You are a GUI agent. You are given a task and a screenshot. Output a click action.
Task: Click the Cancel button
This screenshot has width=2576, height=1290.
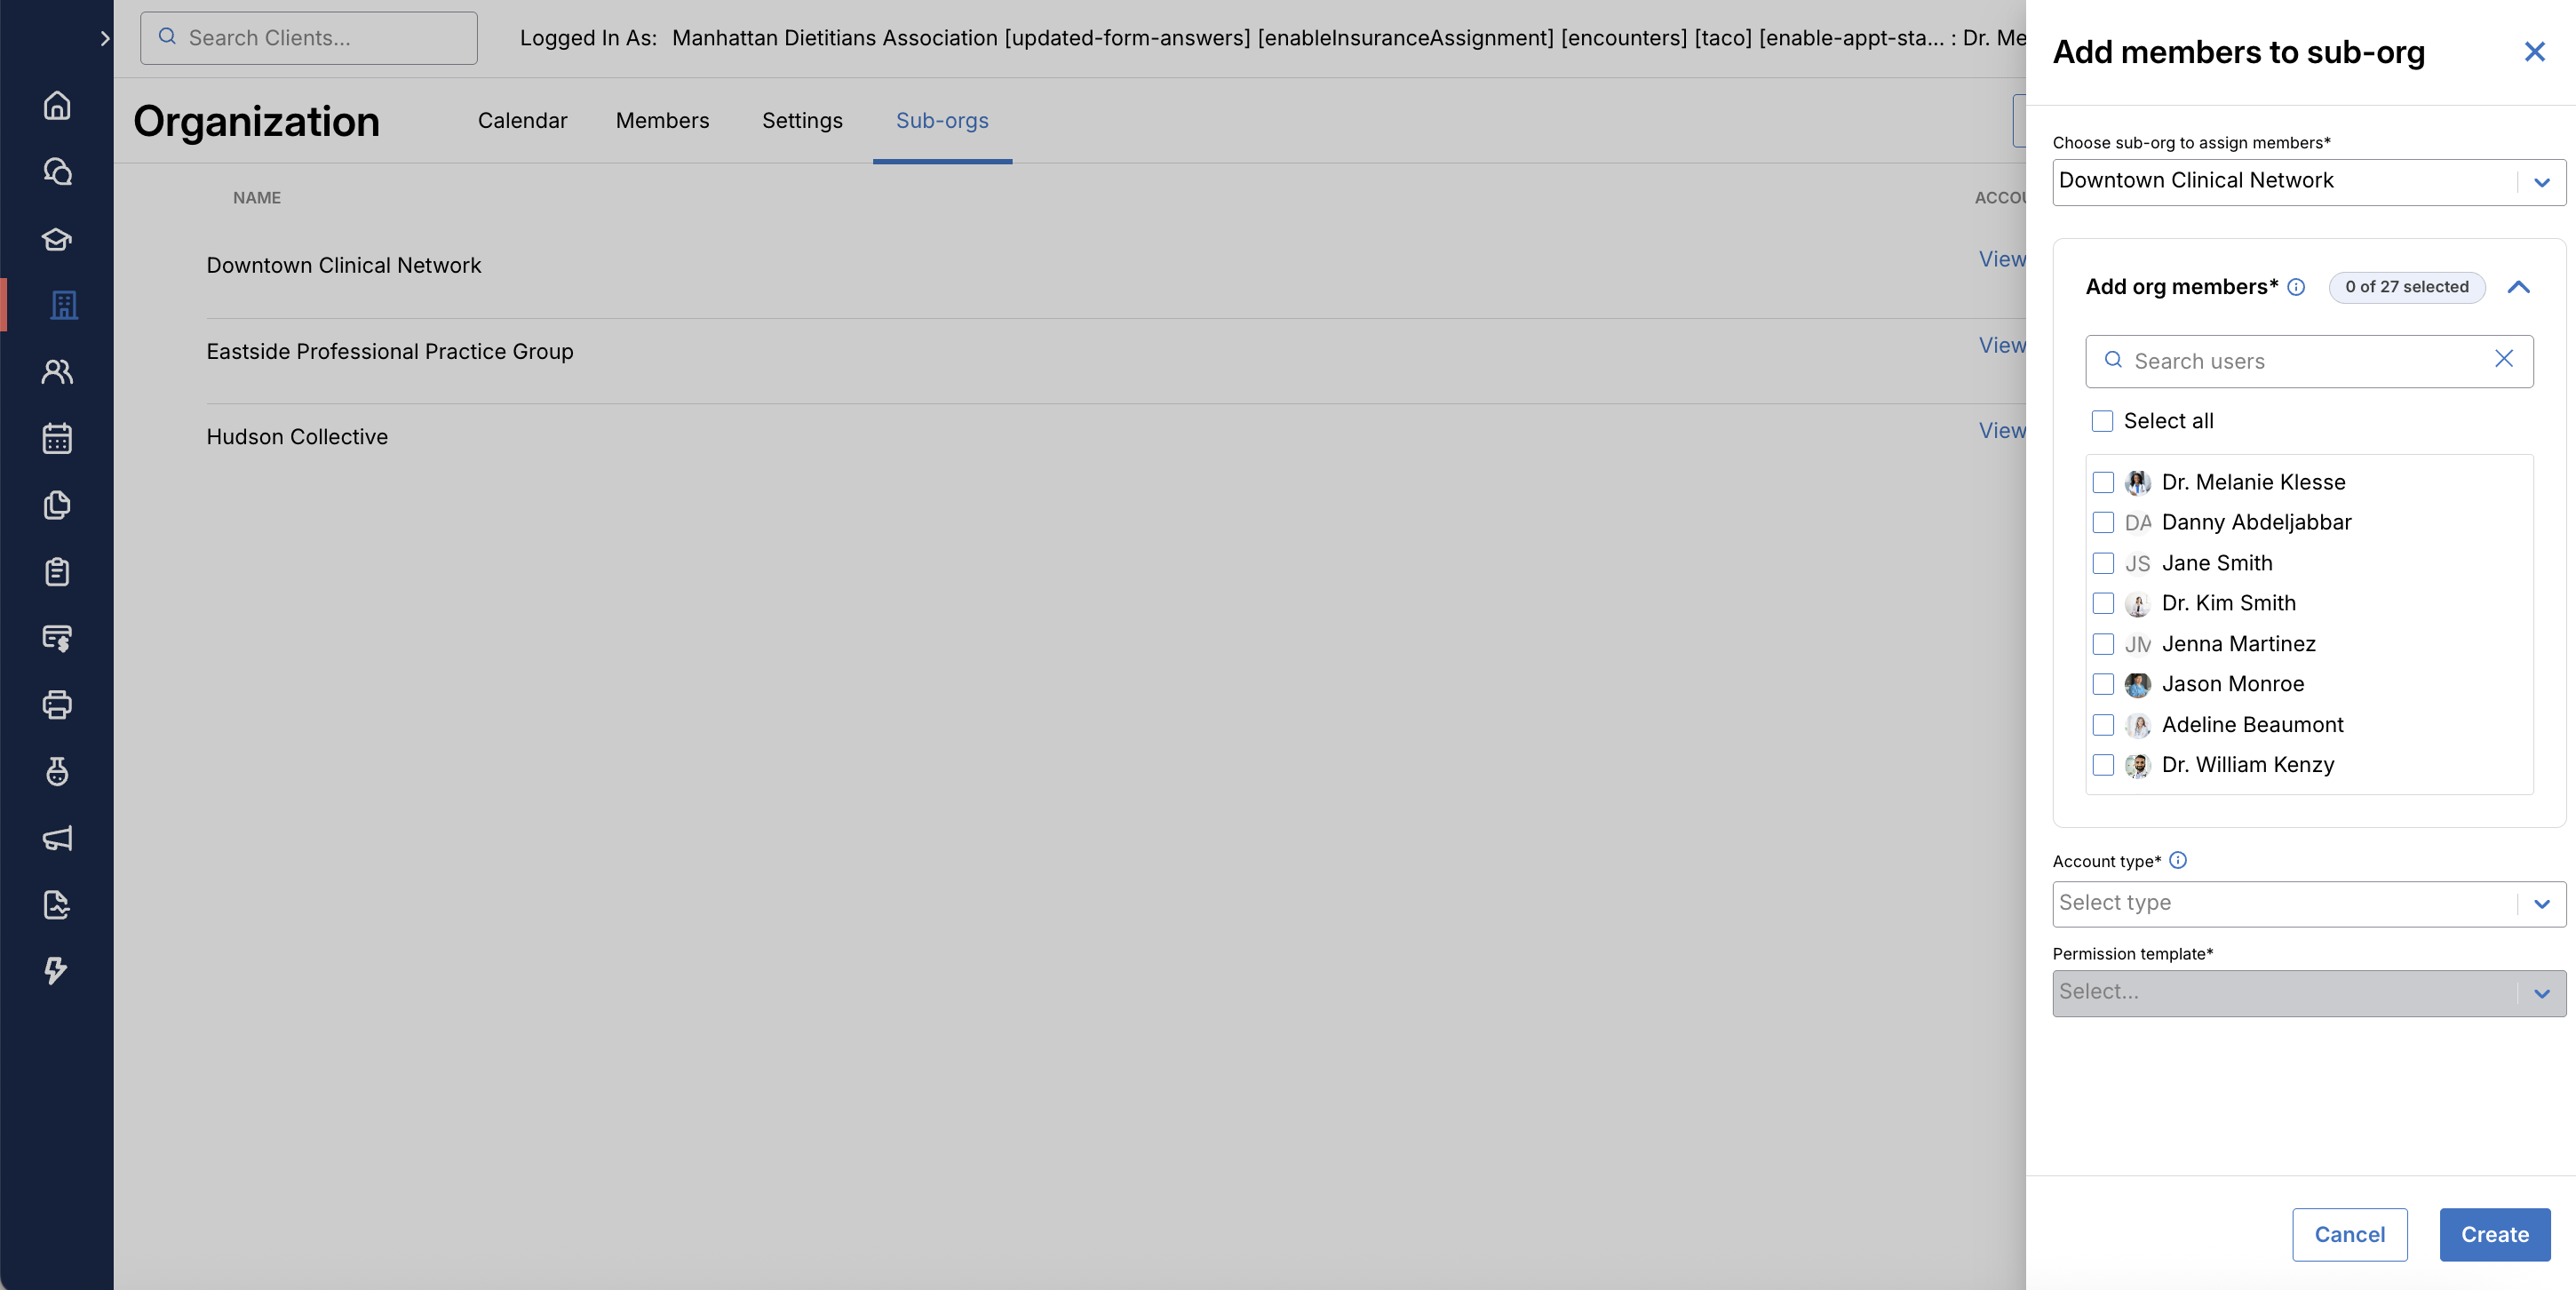click(x=2349, y=1234)
